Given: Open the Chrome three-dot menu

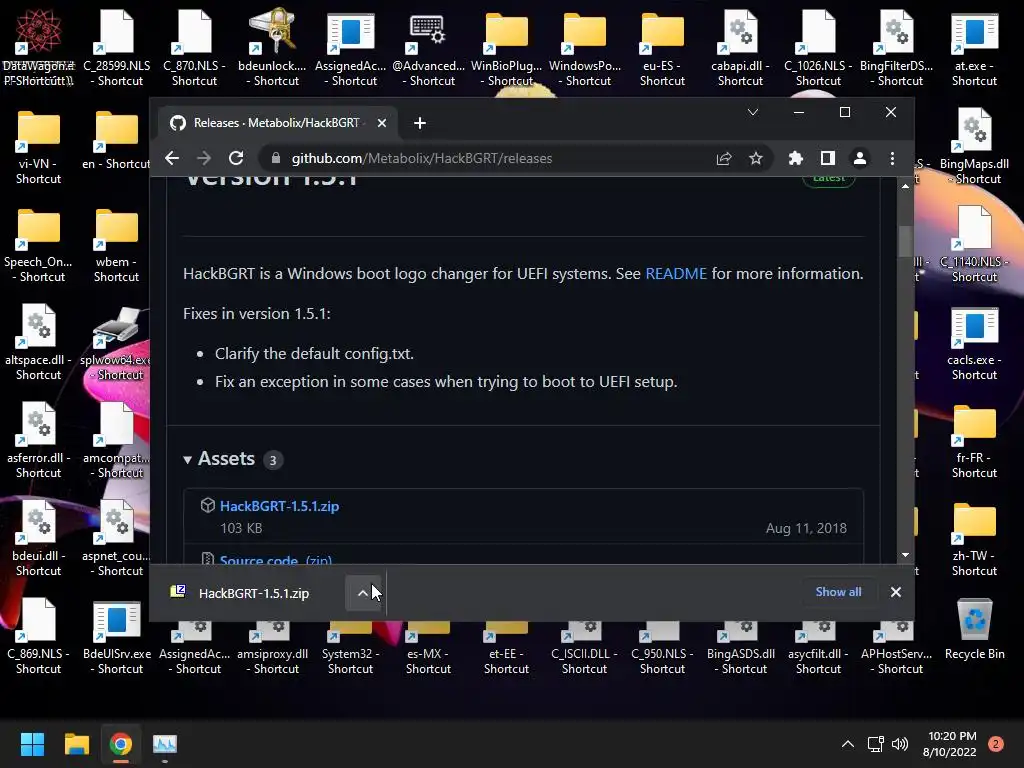Looking at the screenshot, I should click(892, 158).
